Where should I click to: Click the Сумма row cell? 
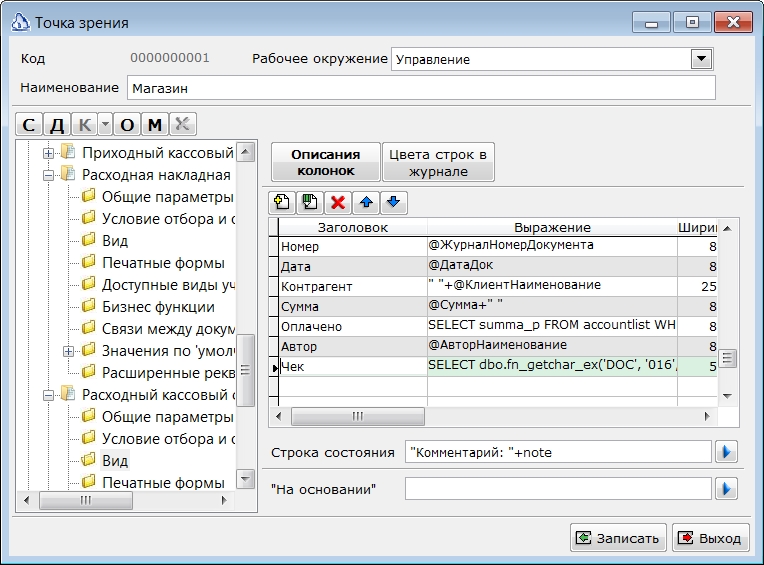click(x=353, y=306)
